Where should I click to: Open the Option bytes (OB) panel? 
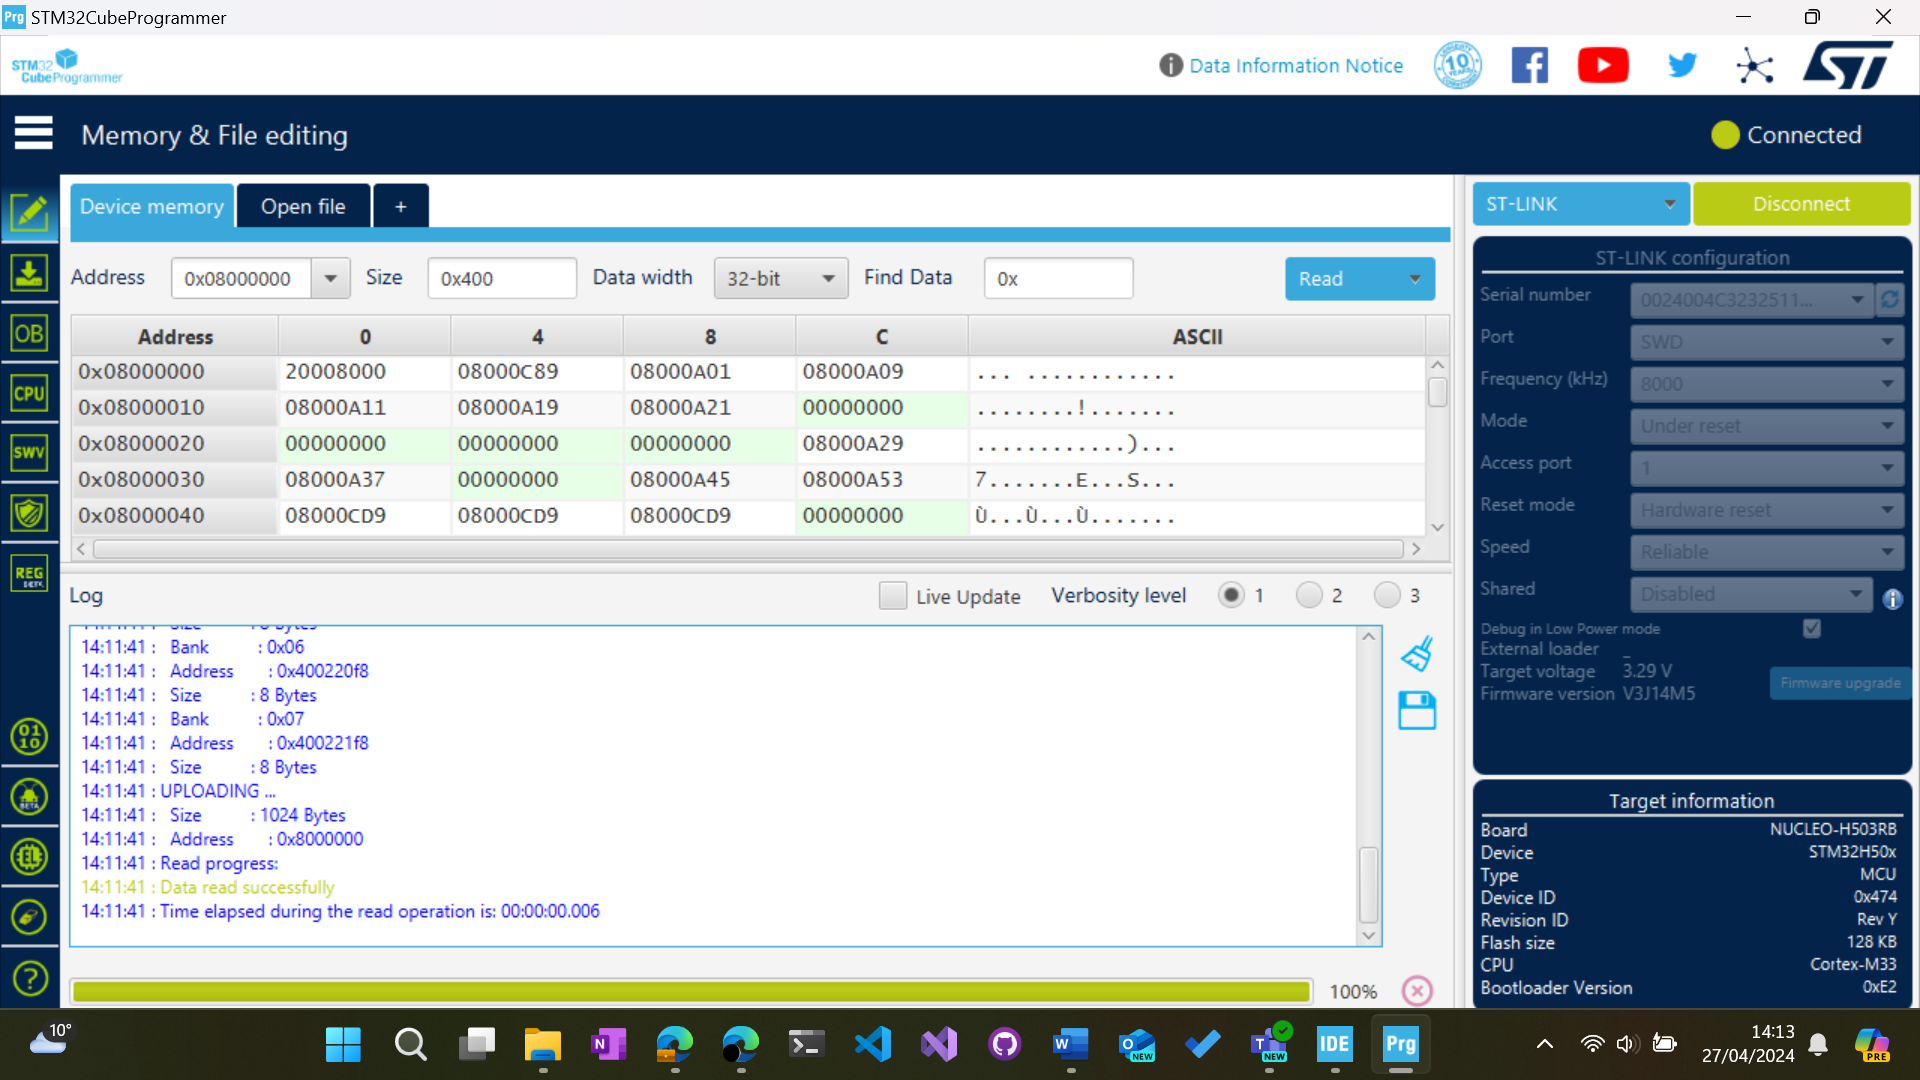click(30, 333)
